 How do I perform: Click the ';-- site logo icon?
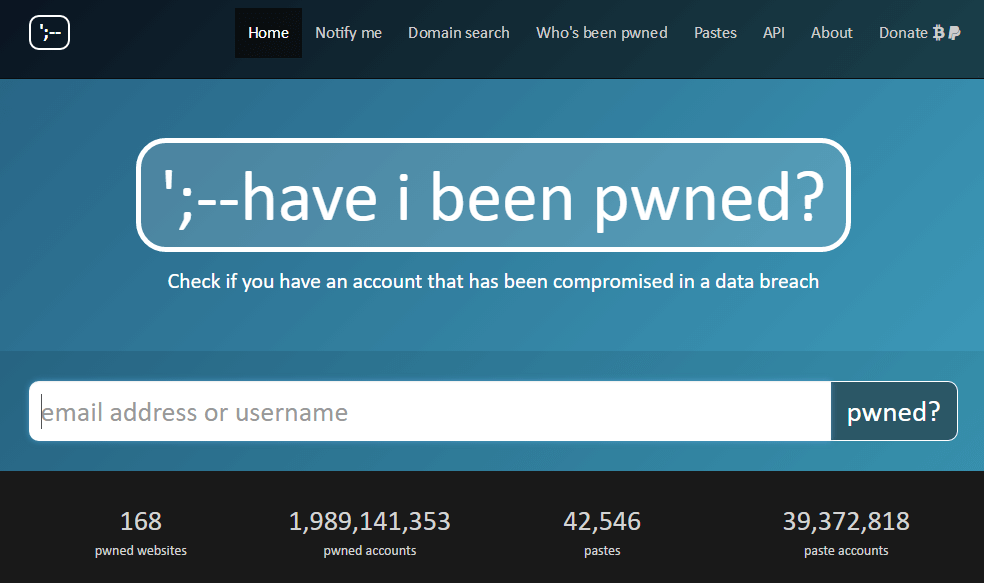[49, 33]
